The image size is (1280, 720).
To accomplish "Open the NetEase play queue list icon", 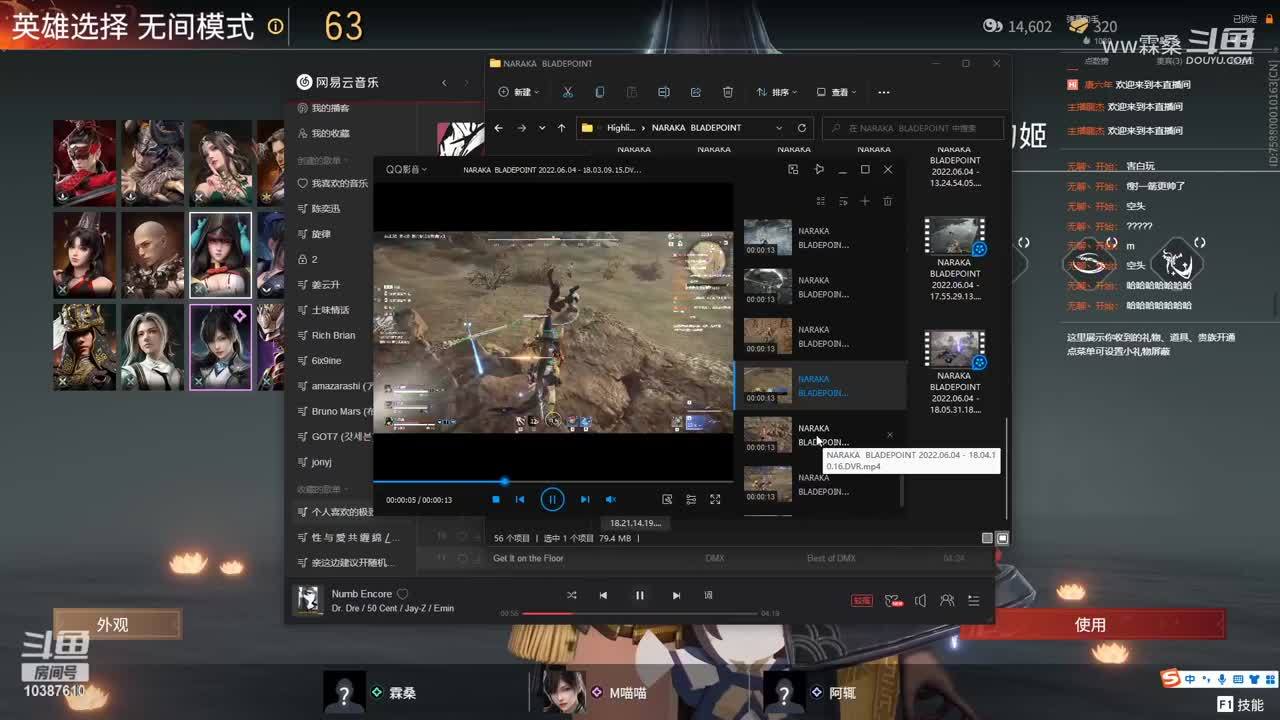I will (973, 601).
